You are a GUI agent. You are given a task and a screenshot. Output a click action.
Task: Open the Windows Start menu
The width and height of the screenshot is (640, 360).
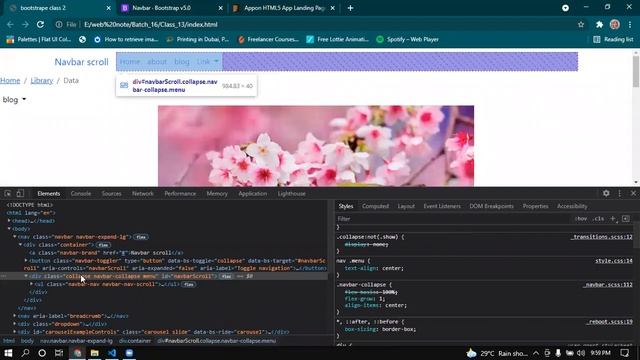pyautogui.click(x=8, y=353)
